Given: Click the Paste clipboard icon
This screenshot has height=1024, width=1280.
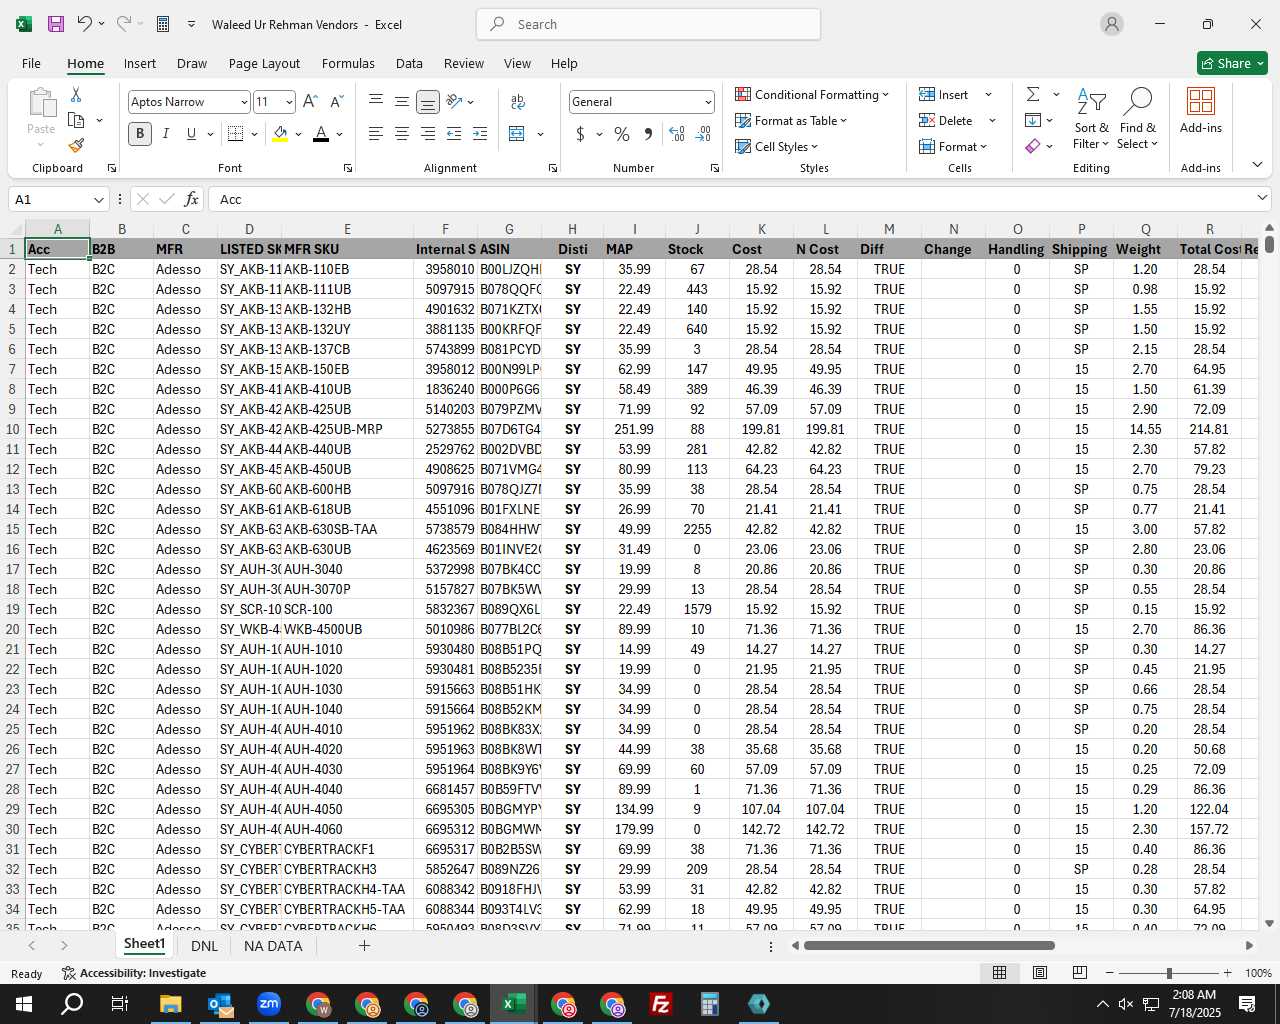Looking at the screenshot, I should 41,103.
